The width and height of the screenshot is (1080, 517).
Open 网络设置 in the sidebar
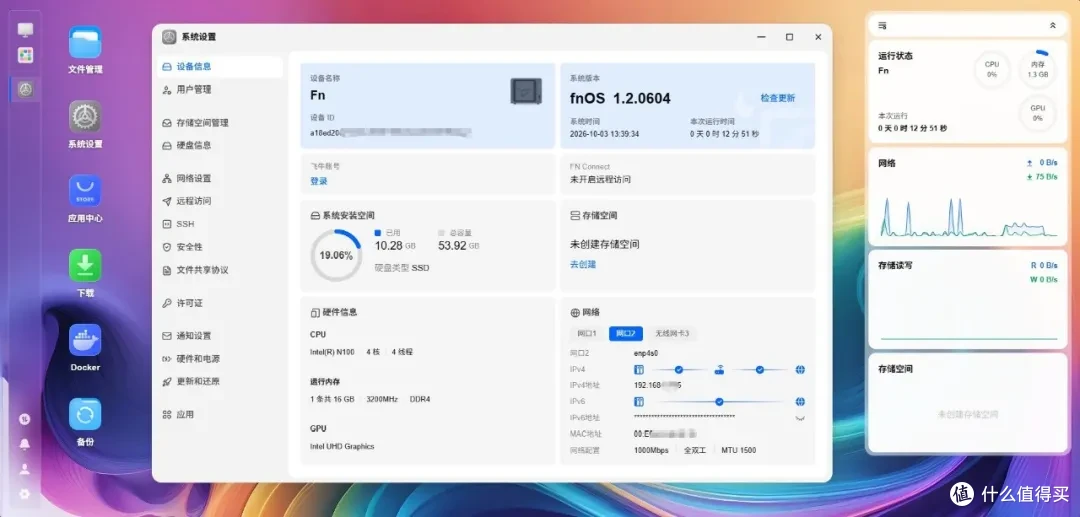(x=220, y=178)
